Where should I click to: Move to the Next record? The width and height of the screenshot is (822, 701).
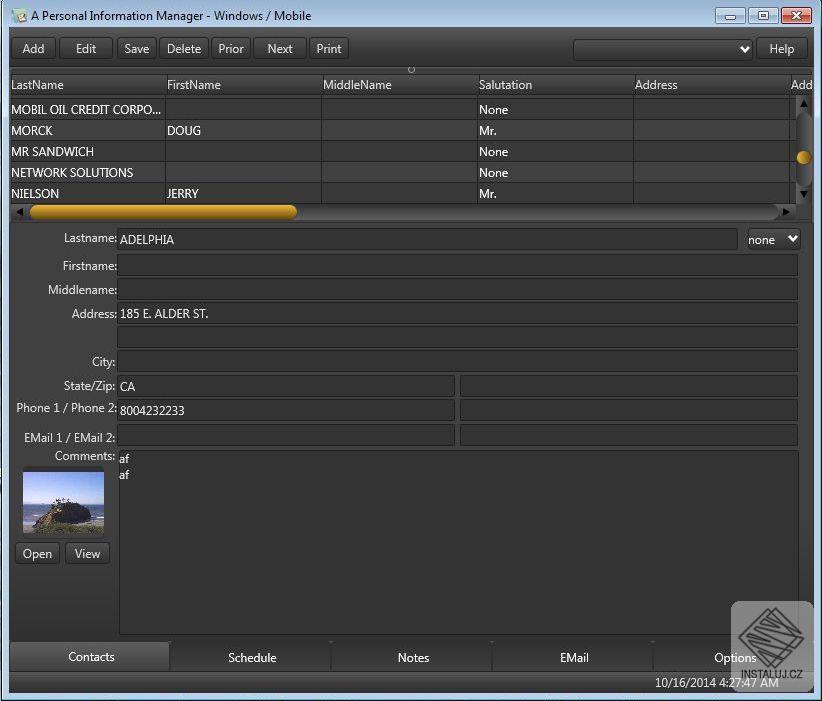pos(280,48)
